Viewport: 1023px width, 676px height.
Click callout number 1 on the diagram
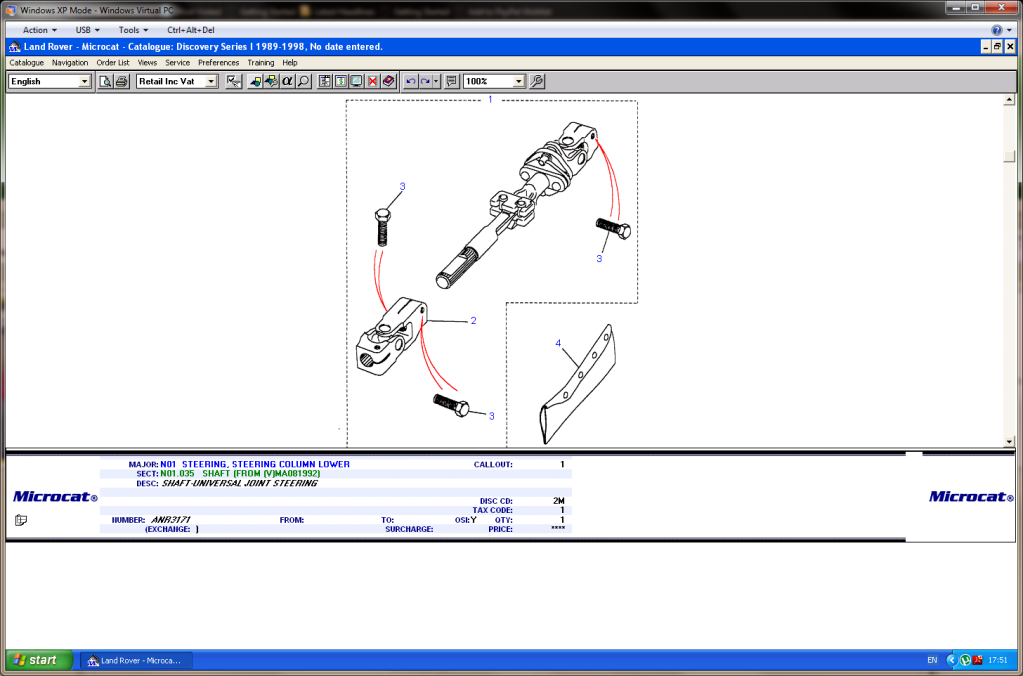[491, 99]
